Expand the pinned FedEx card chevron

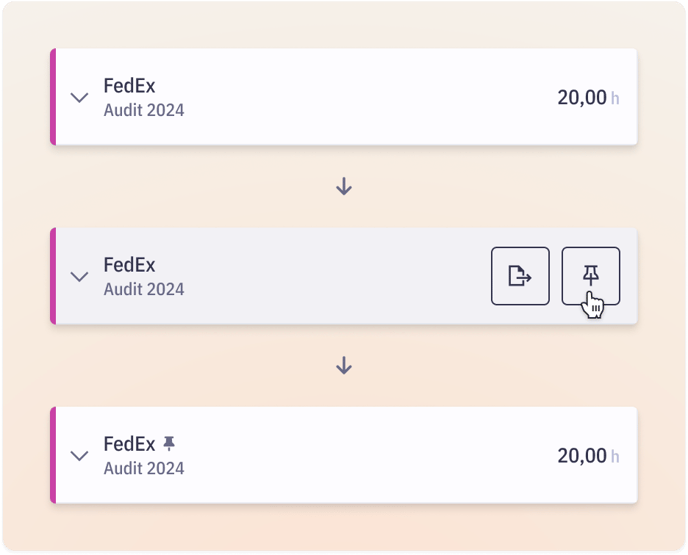click(x=79, y=455)
